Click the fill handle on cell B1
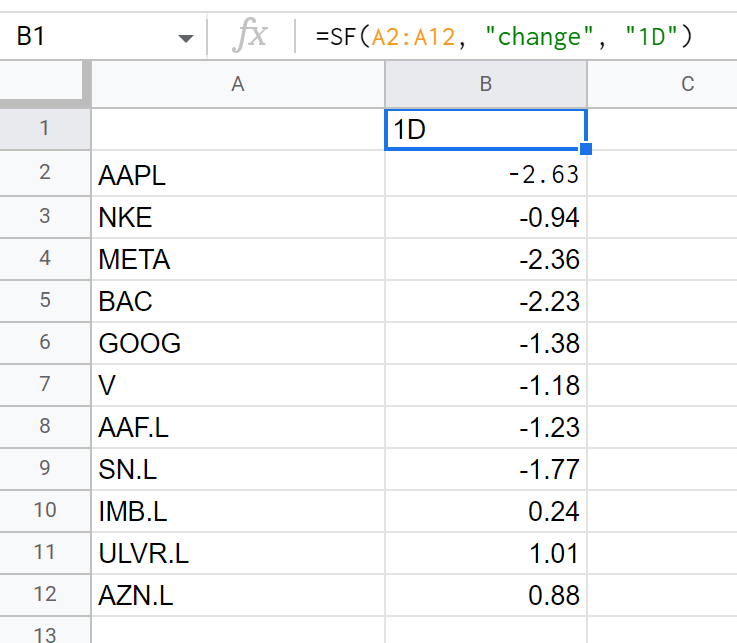The width and height of the screenshot is (737, 643). click(586, 149)
